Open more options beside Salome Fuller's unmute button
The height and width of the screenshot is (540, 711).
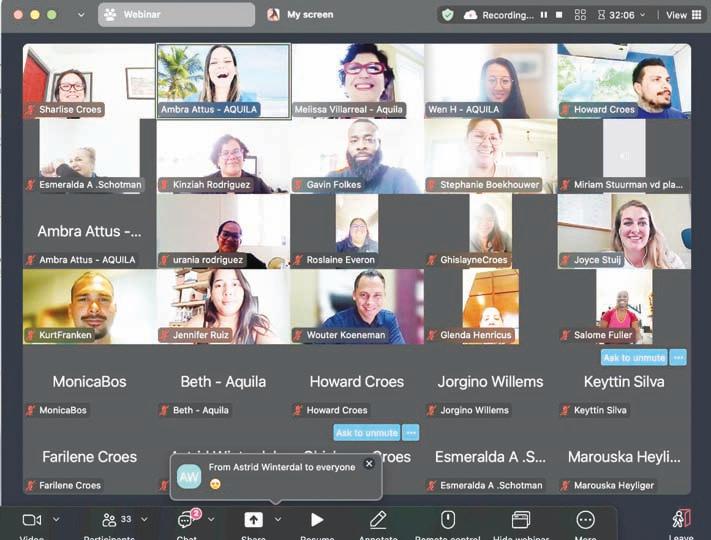[x=678, y=358]
